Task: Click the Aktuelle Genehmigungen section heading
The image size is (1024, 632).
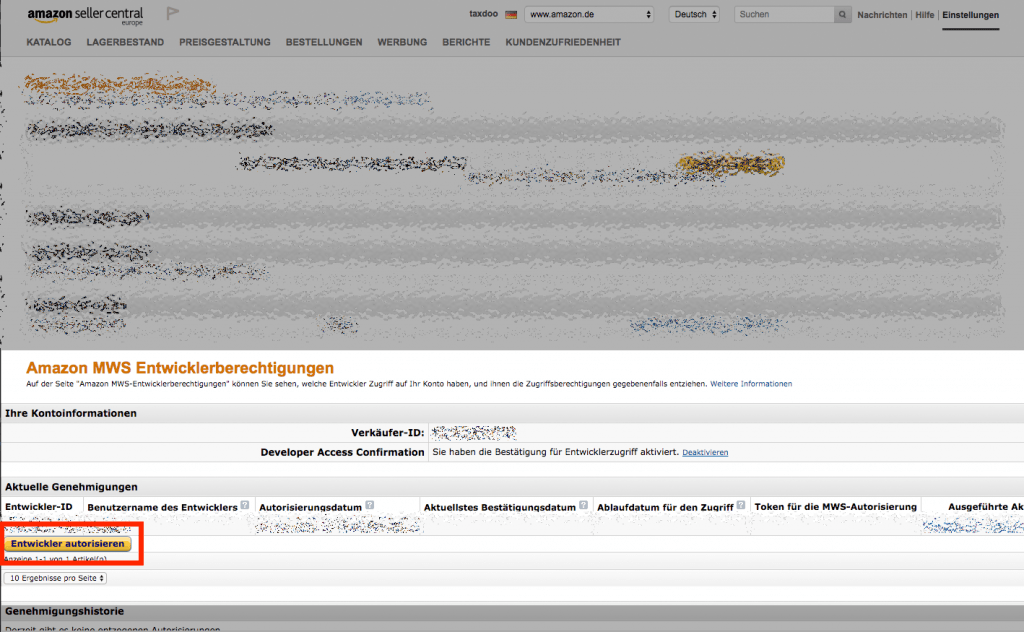Action: (71, 486)
